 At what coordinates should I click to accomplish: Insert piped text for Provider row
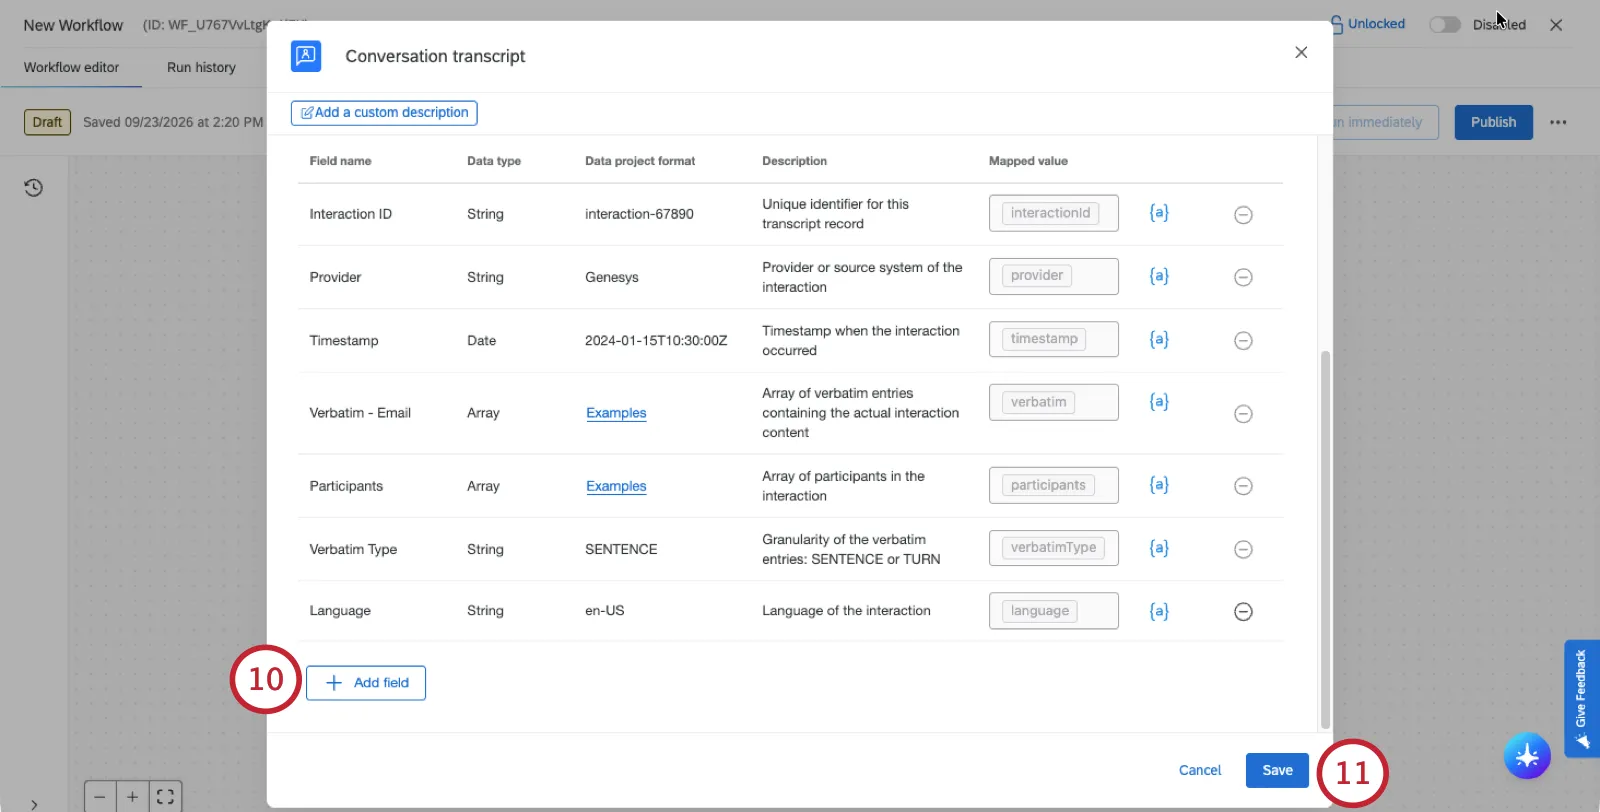point(1159,276)
